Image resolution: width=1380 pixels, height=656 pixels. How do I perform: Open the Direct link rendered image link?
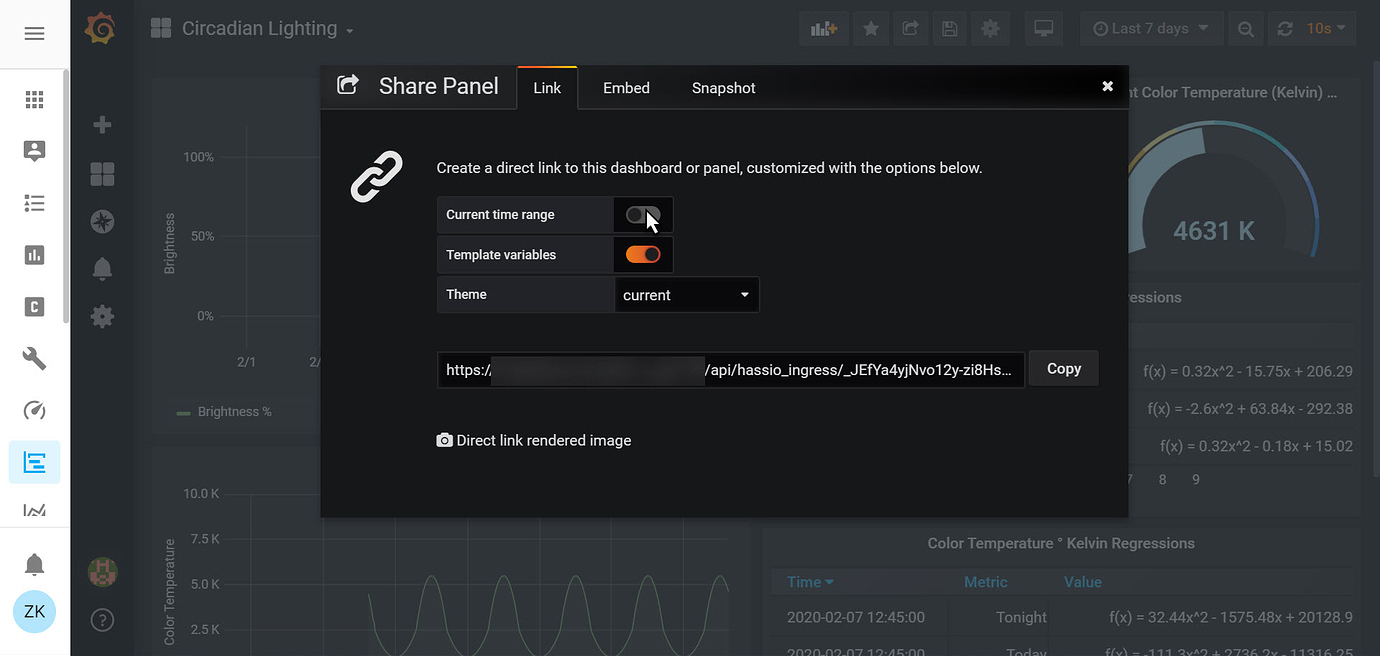534,440
